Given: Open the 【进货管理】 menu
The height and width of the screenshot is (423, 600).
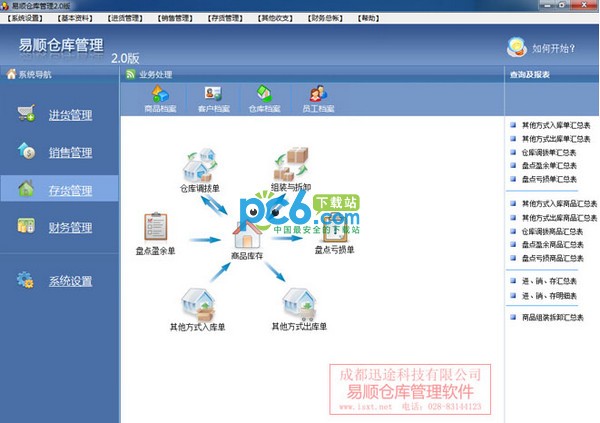Looking at the screenshot, I should click(x=125, y=18).
